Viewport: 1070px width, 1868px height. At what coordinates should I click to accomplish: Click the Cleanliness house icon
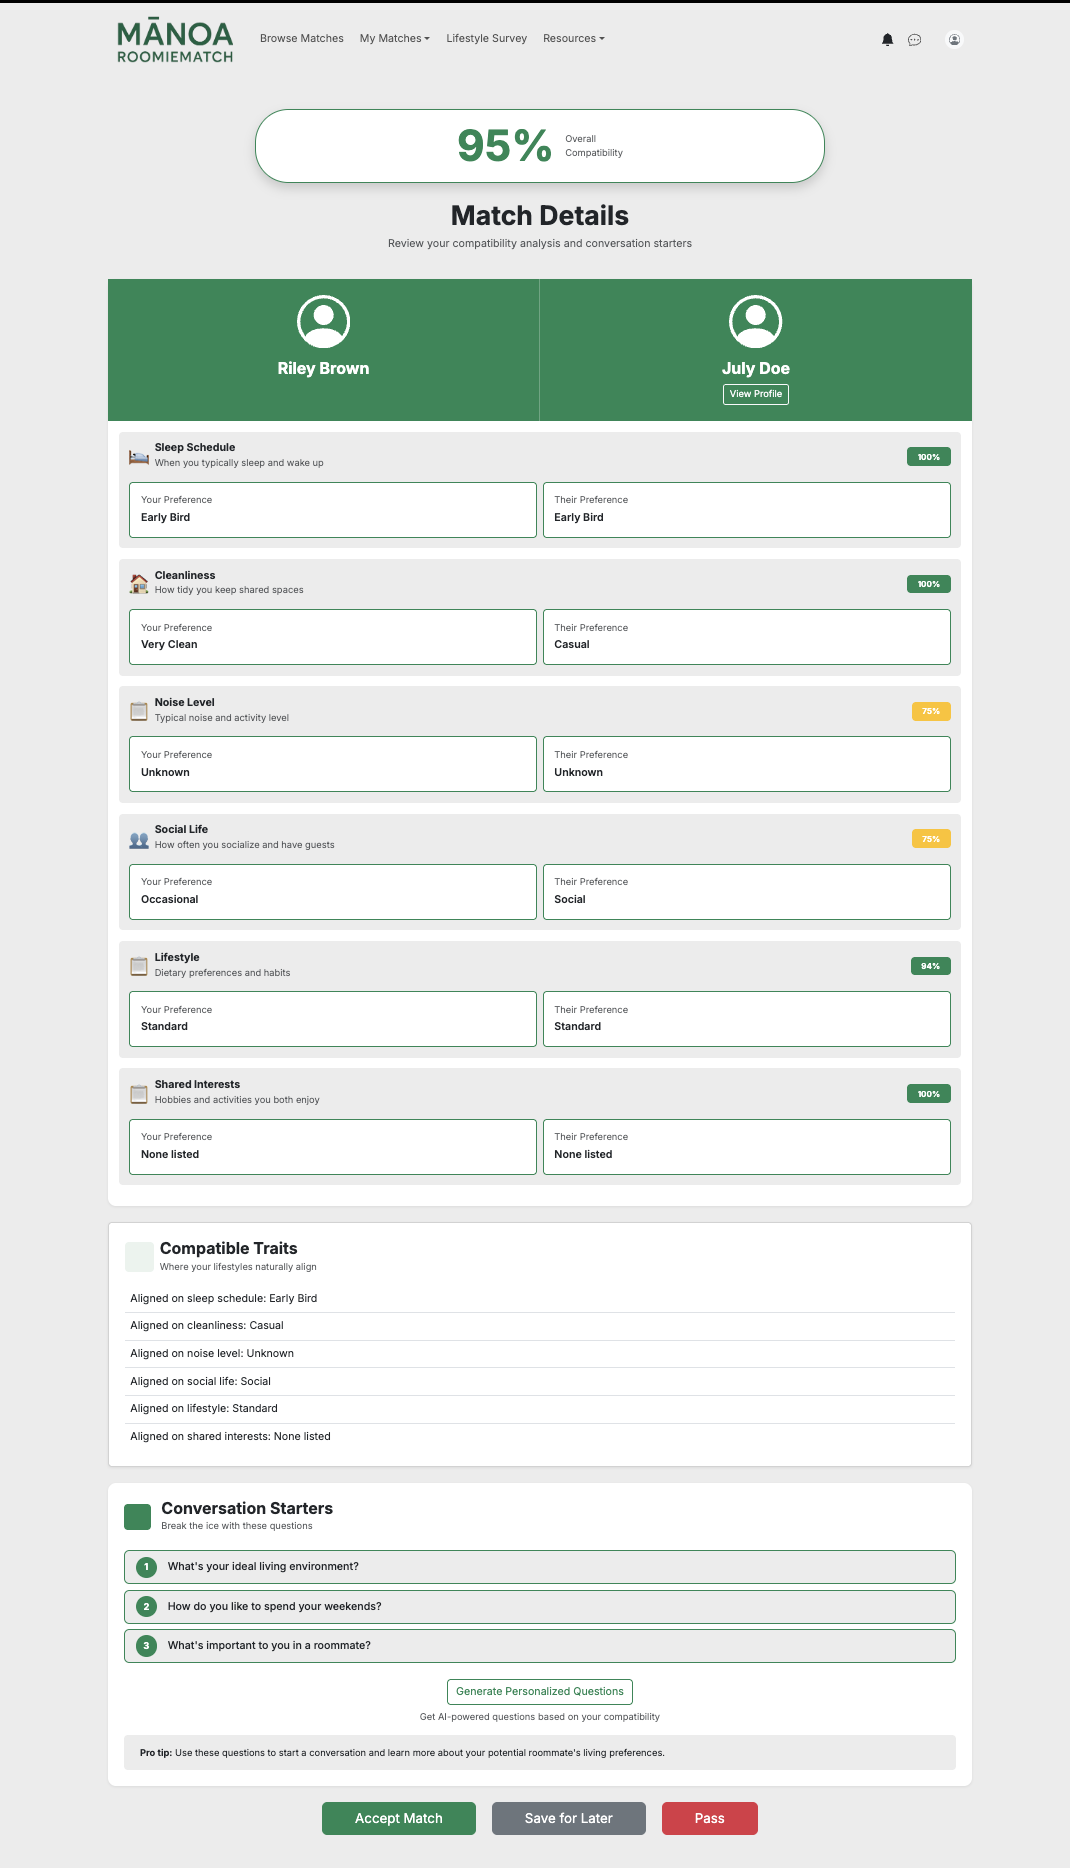(139, 583)
